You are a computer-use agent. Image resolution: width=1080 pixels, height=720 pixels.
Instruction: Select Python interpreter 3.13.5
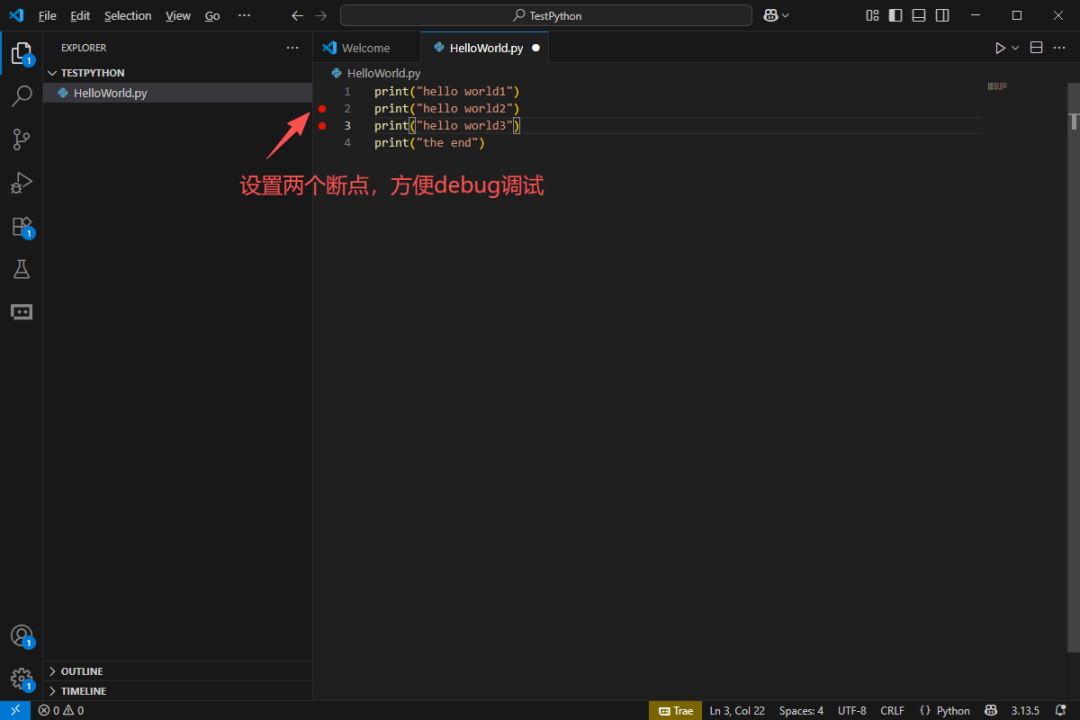pos(1025,710)
